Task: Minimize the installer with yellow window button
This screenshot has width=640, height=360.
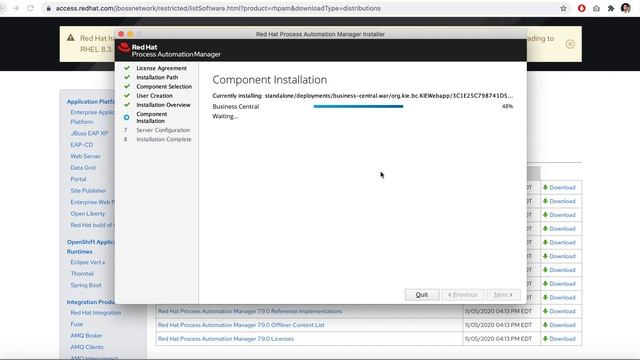Action: click(x=130, y=34)
